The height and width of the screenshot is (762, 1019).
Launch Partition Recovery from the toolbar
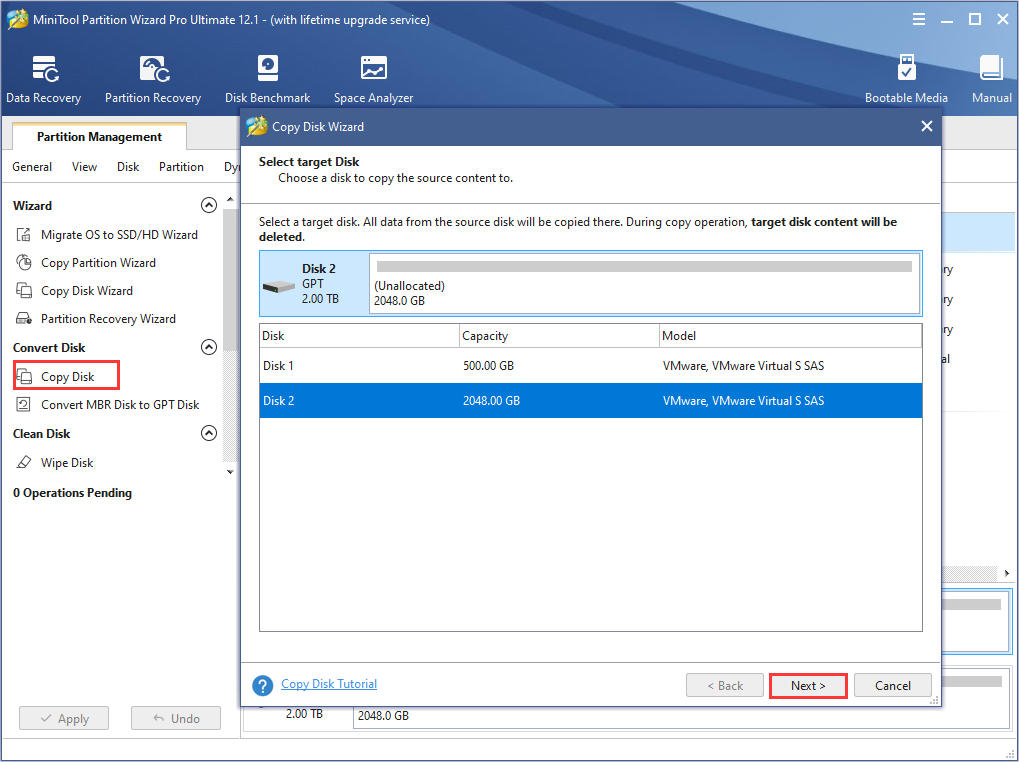point(153,80)
